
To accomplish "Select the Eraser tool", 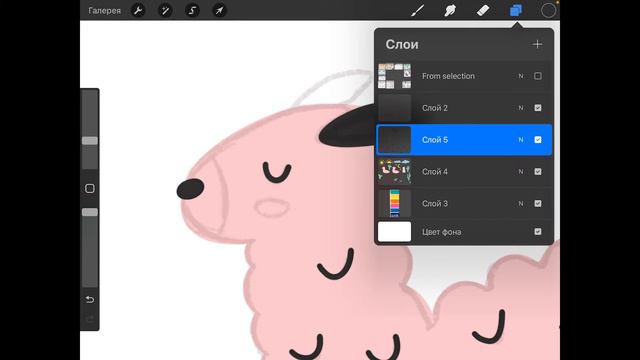I will pyautogui.click(x=483, y=10).
